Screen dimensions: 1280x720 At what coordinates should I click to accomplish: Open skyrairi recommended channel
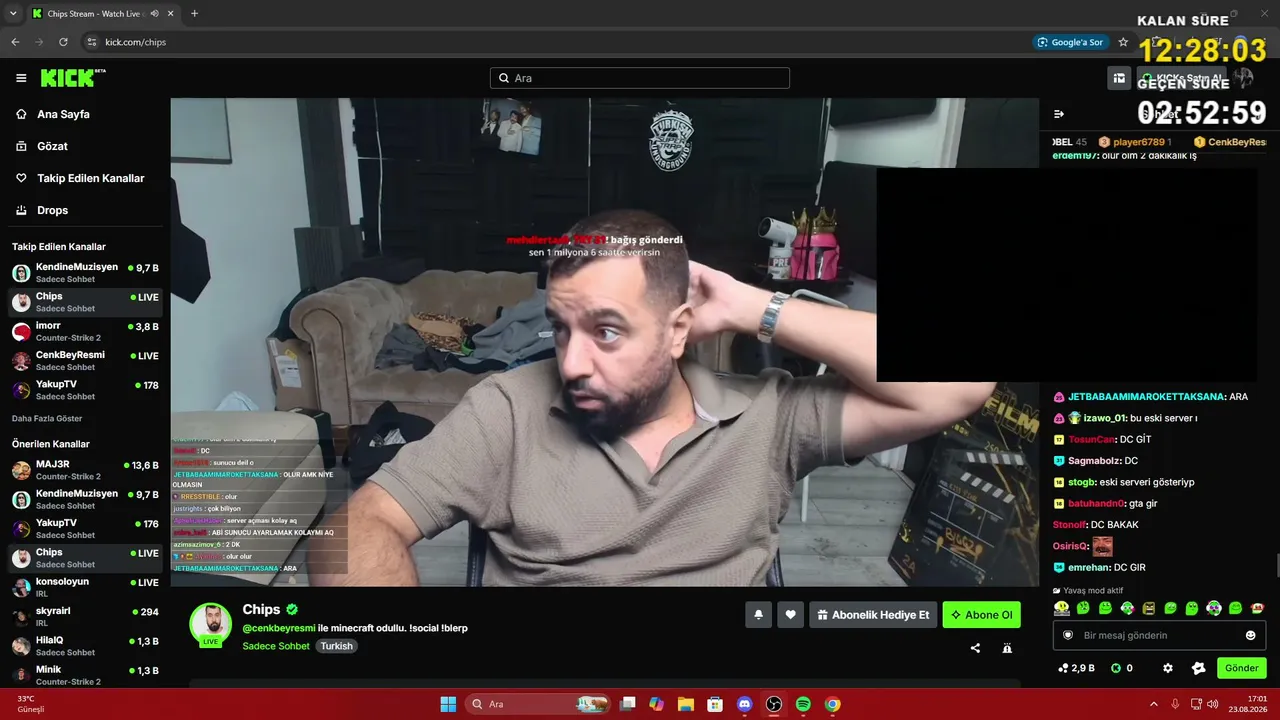(x=85, y=616)
